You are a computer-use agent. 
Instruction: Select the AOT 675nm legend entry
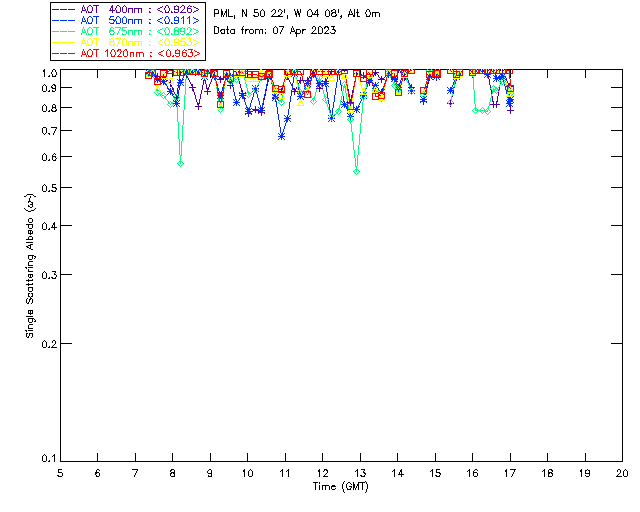coord(127,31)
